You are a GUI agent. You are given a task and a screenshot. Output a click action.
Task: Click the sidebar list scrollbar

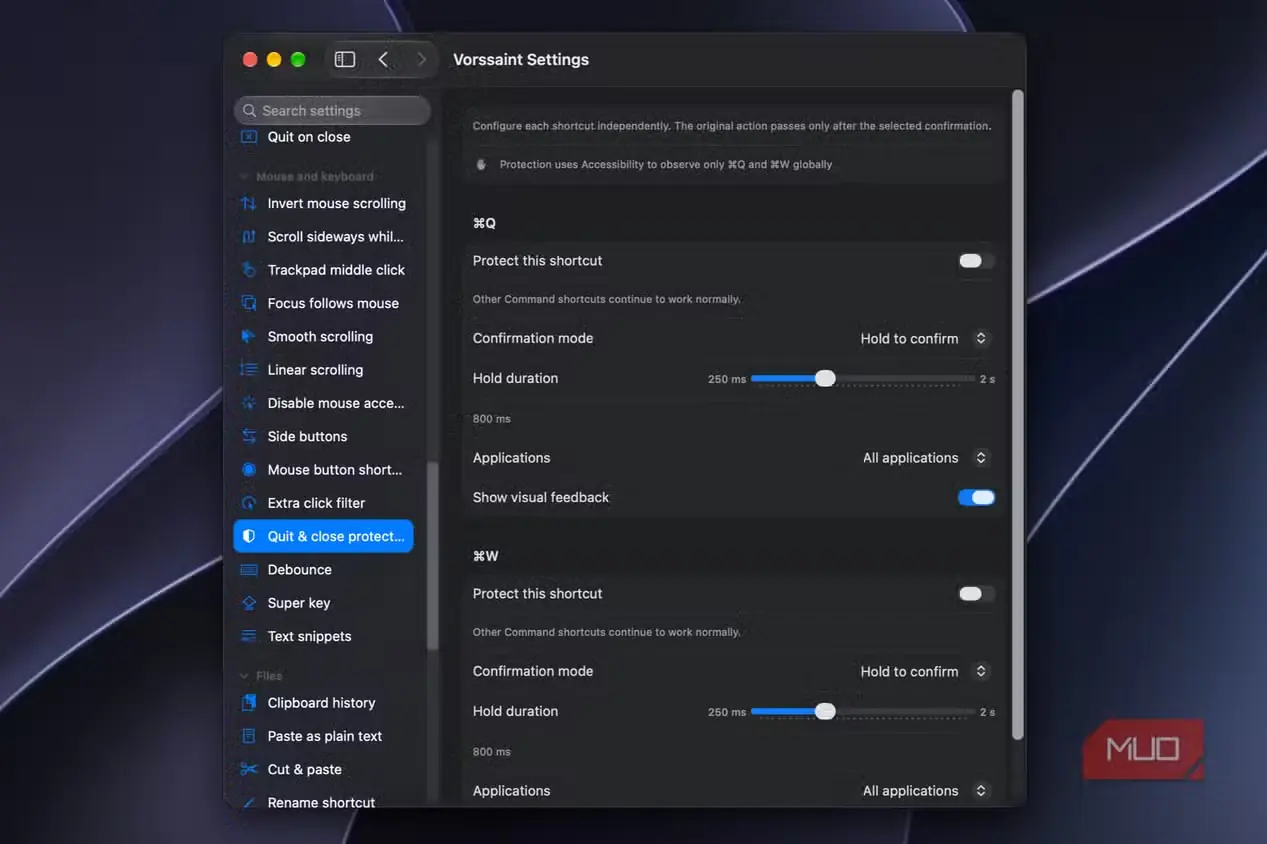pos(432,557)
